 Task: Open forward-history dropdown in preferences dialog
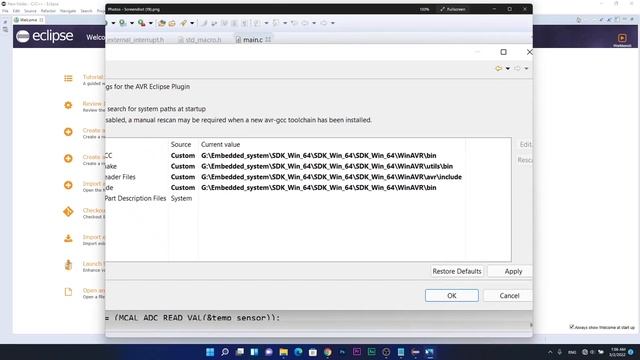point(527,69)
